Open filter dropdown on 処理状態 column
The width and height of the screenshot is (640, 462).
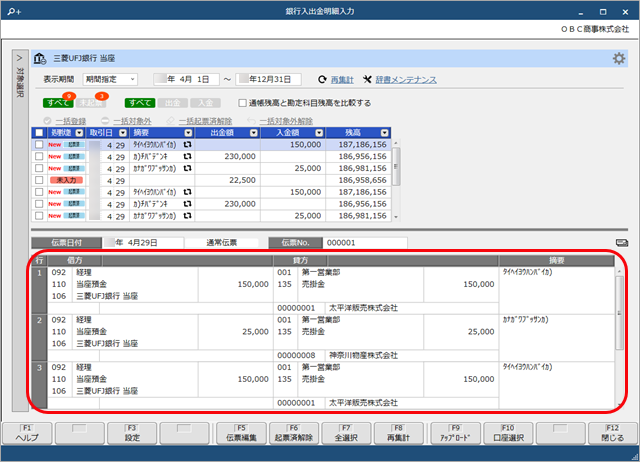coord(79,133)
